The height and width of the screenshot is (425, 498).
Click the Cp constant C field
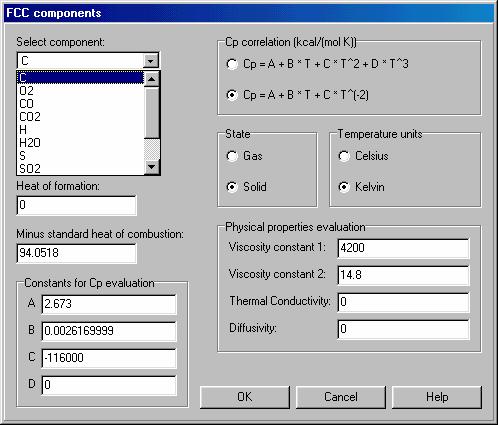pos(109,358)
